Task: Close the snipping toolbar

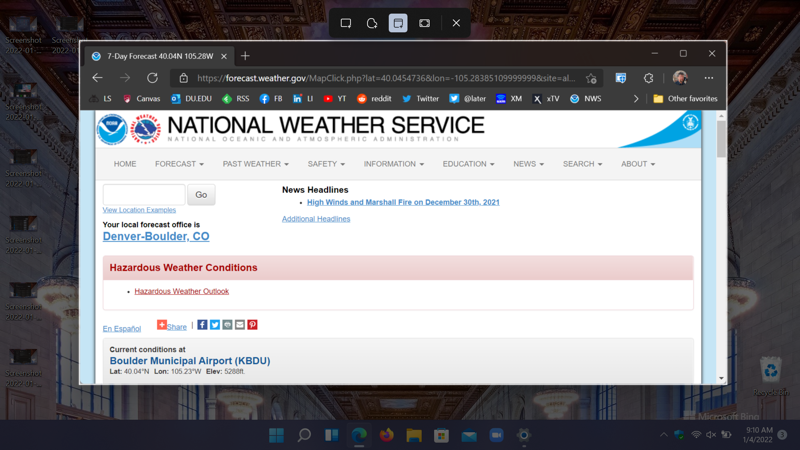Action: [456, 23]
